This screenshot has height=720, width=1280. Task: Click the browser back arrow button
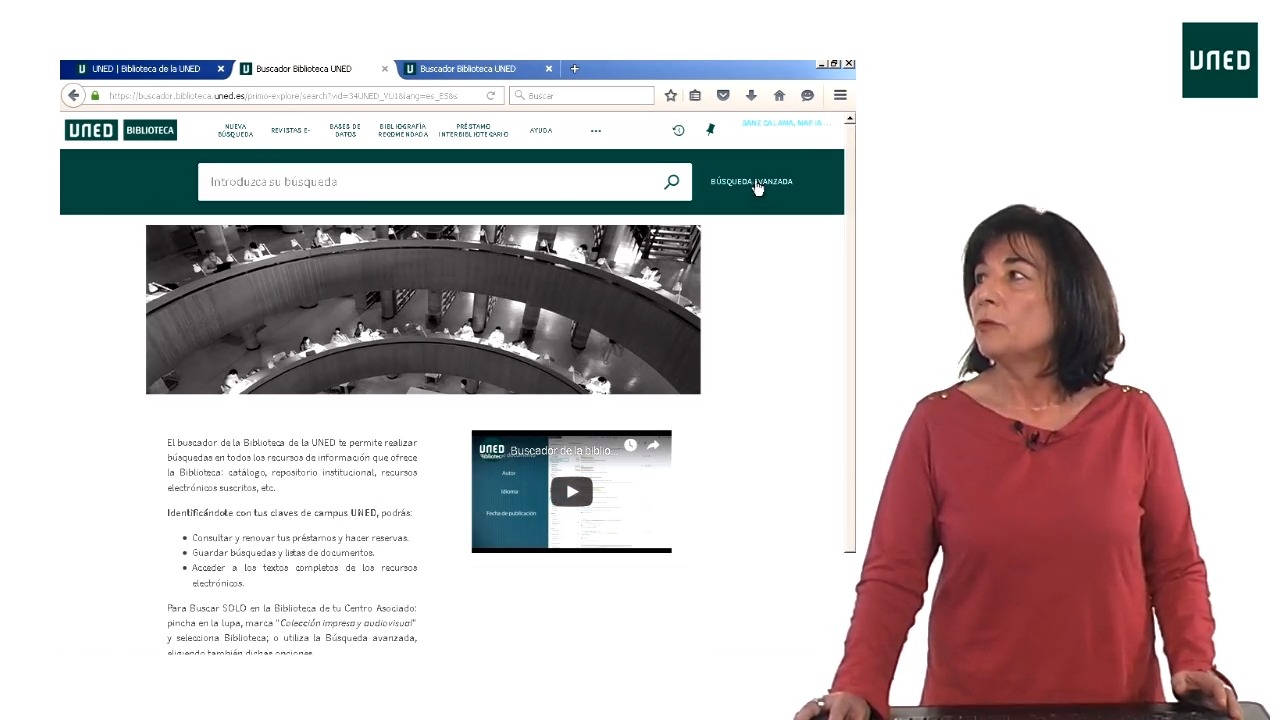coord(73,96)
